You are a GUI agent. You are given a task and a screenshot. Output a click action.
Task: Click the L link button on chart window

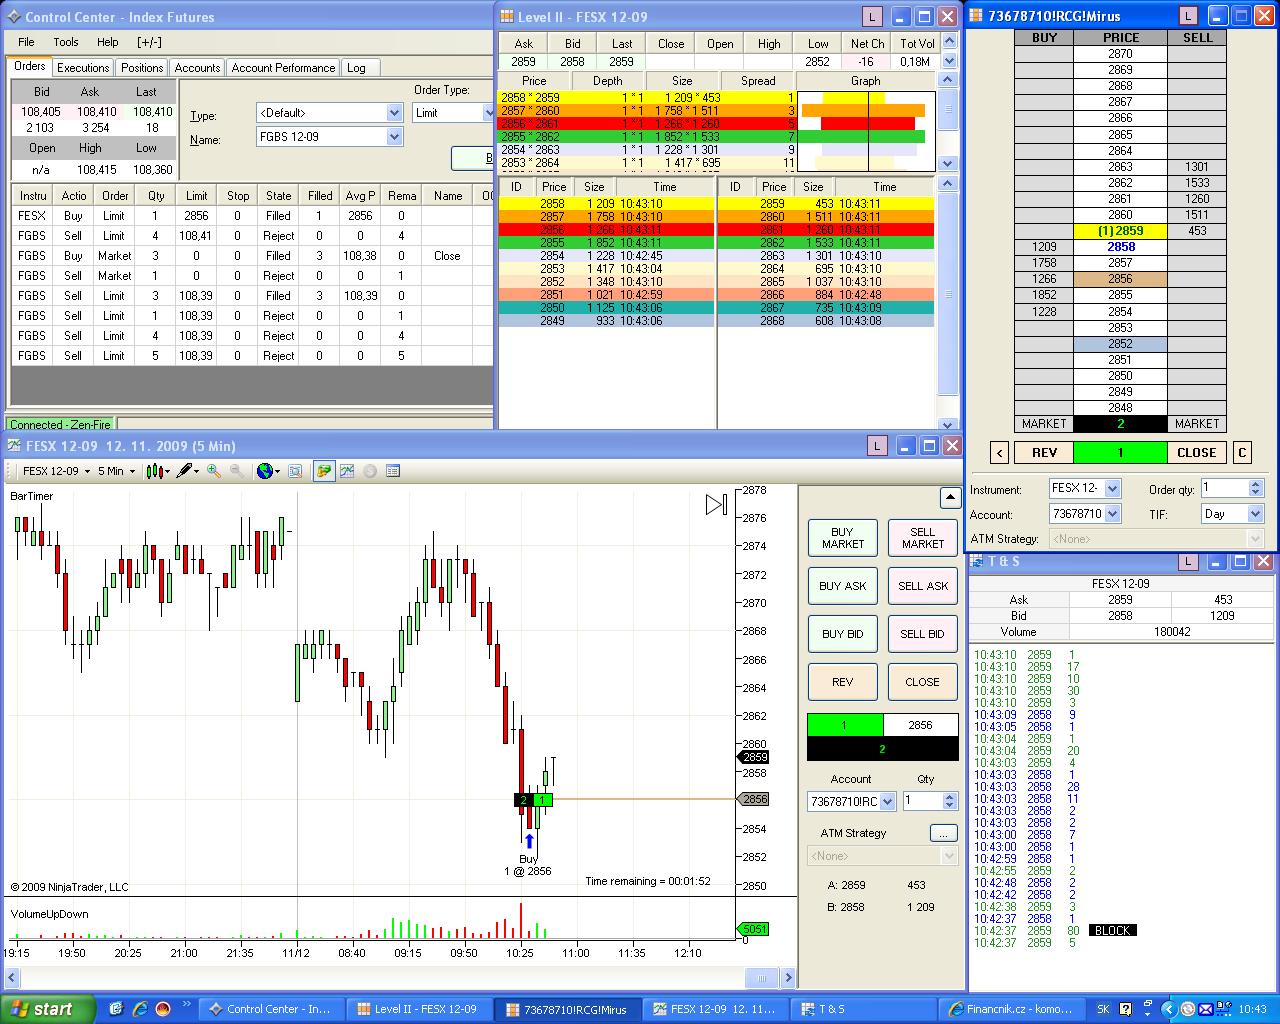tap(877, 446)
